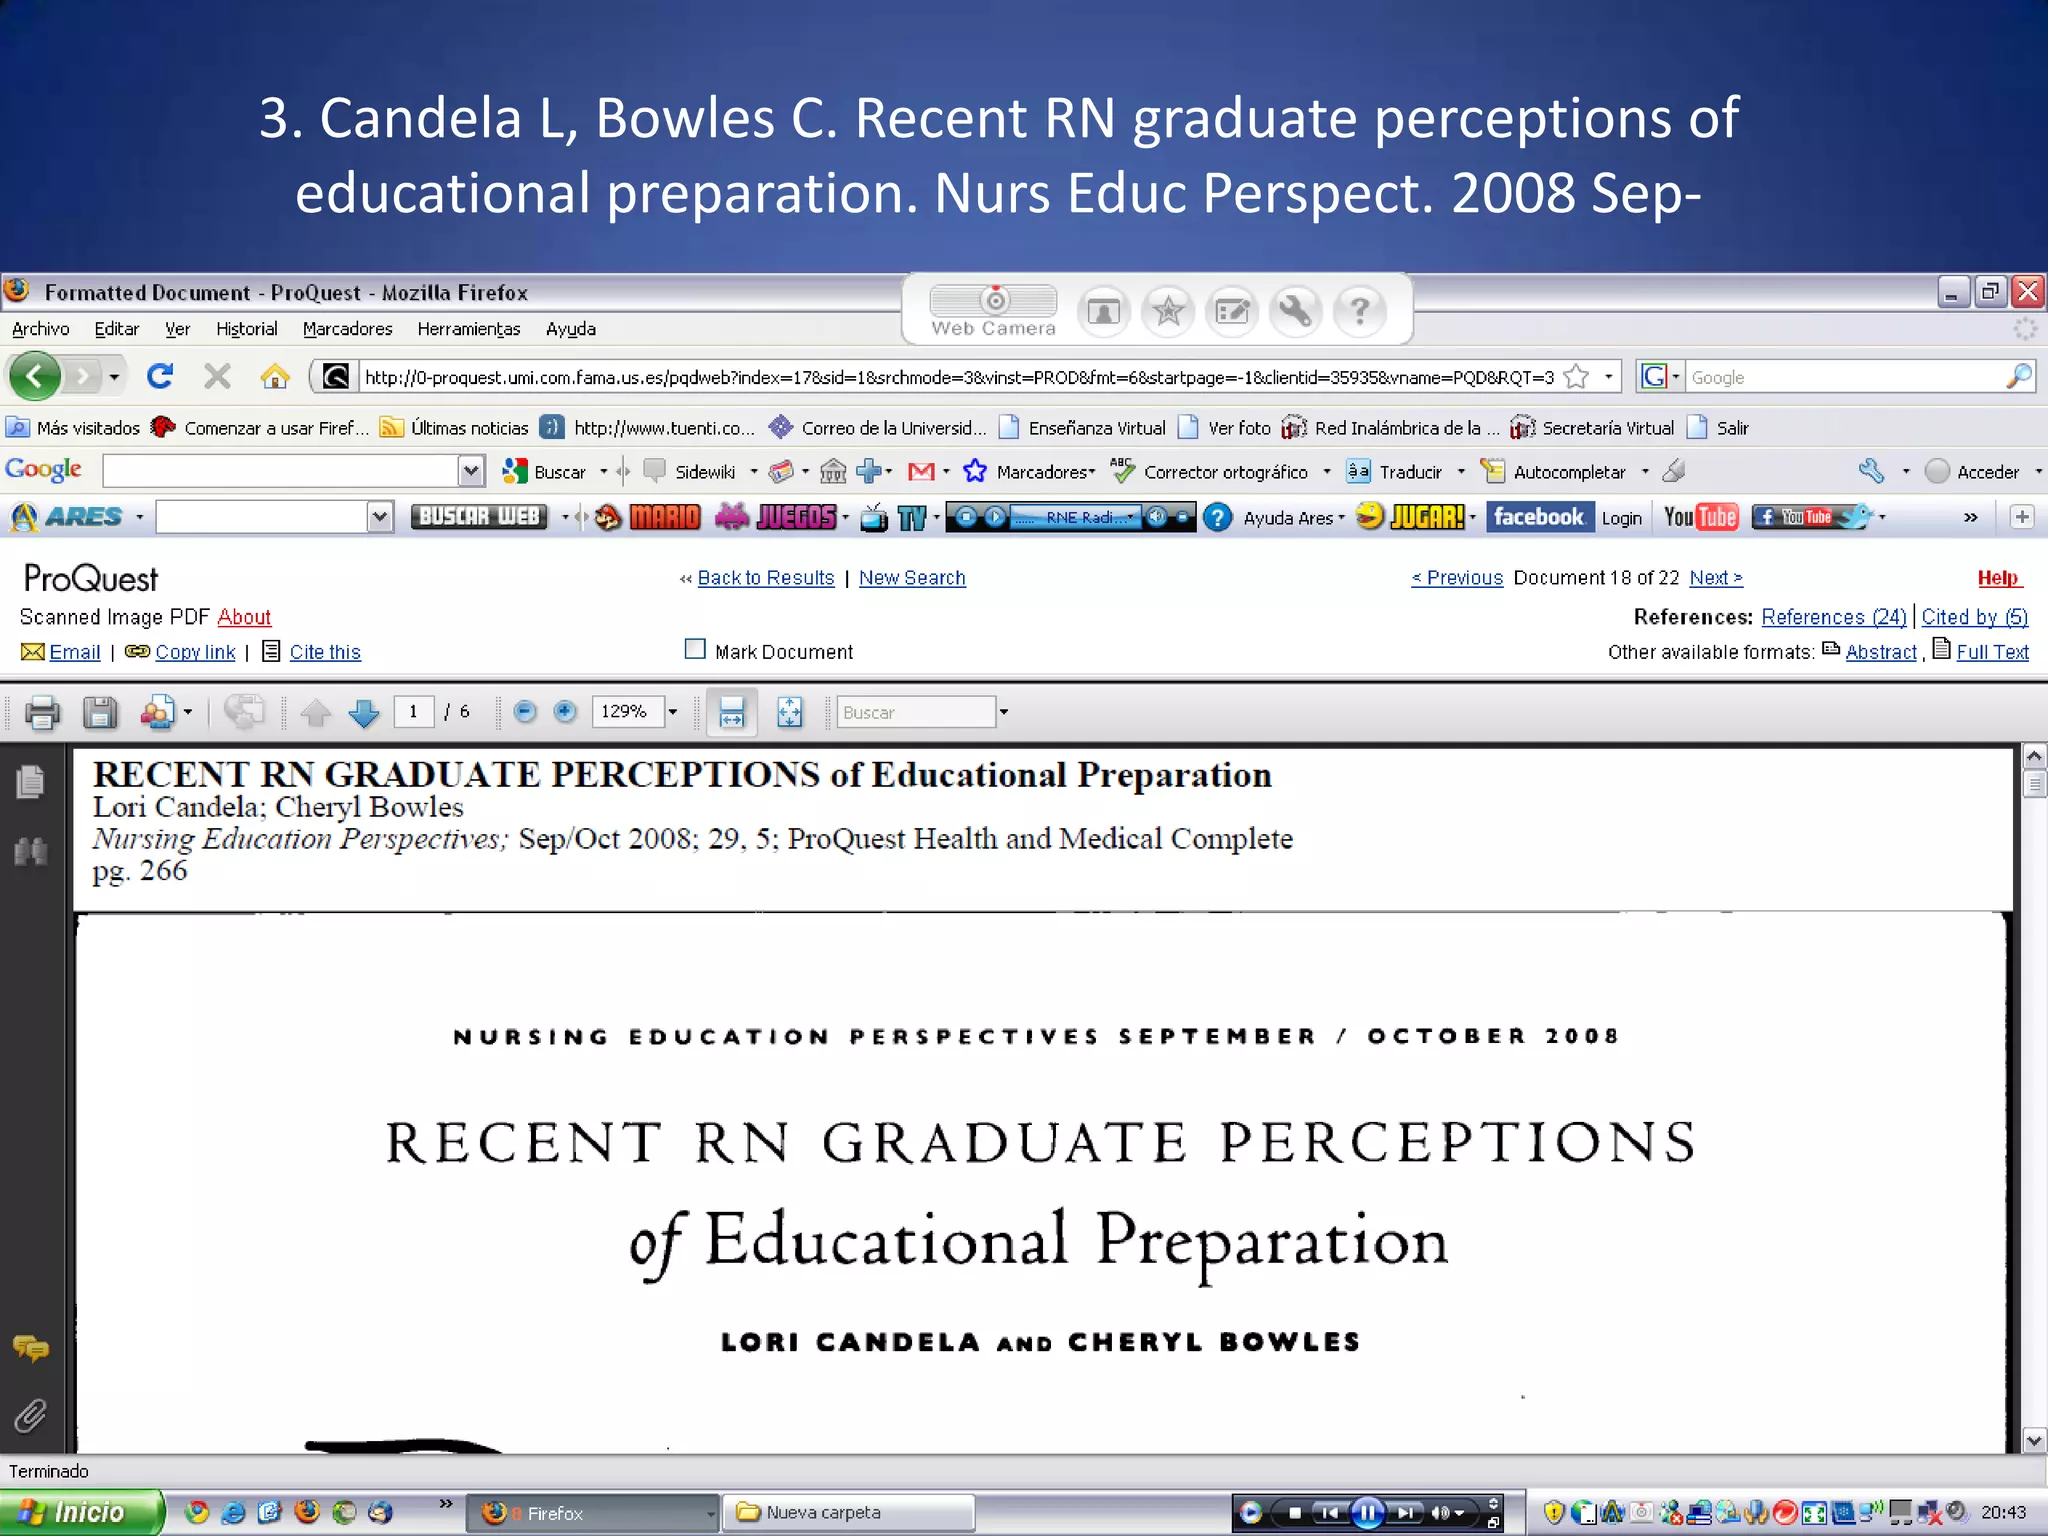Click the PDF Buscar search field

pos(916,712)
